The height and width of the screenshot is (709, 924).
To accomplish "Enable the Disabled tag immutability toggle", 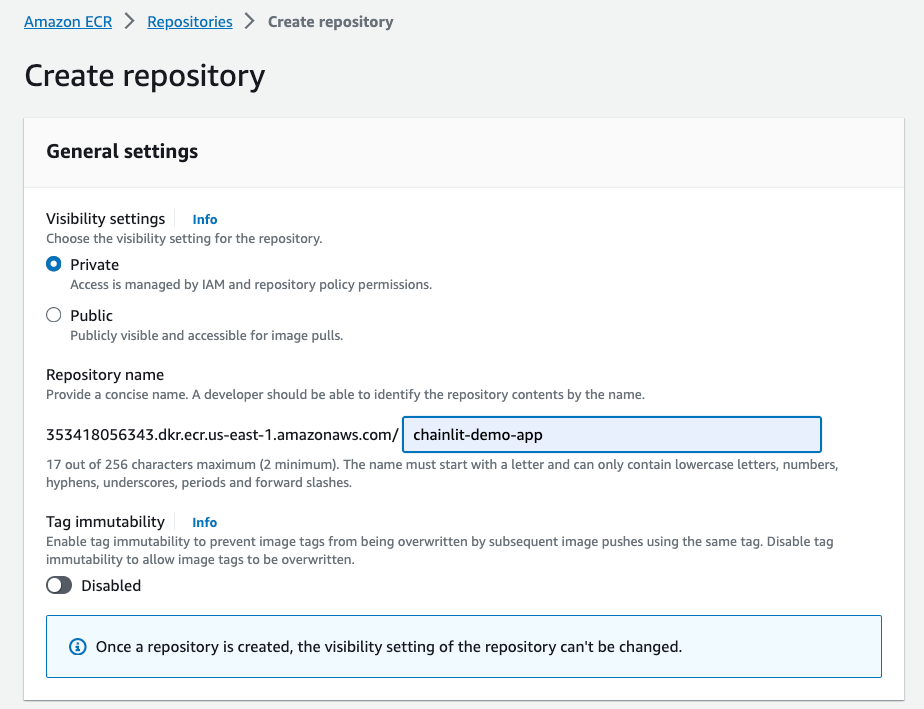I will click(58, 585).
